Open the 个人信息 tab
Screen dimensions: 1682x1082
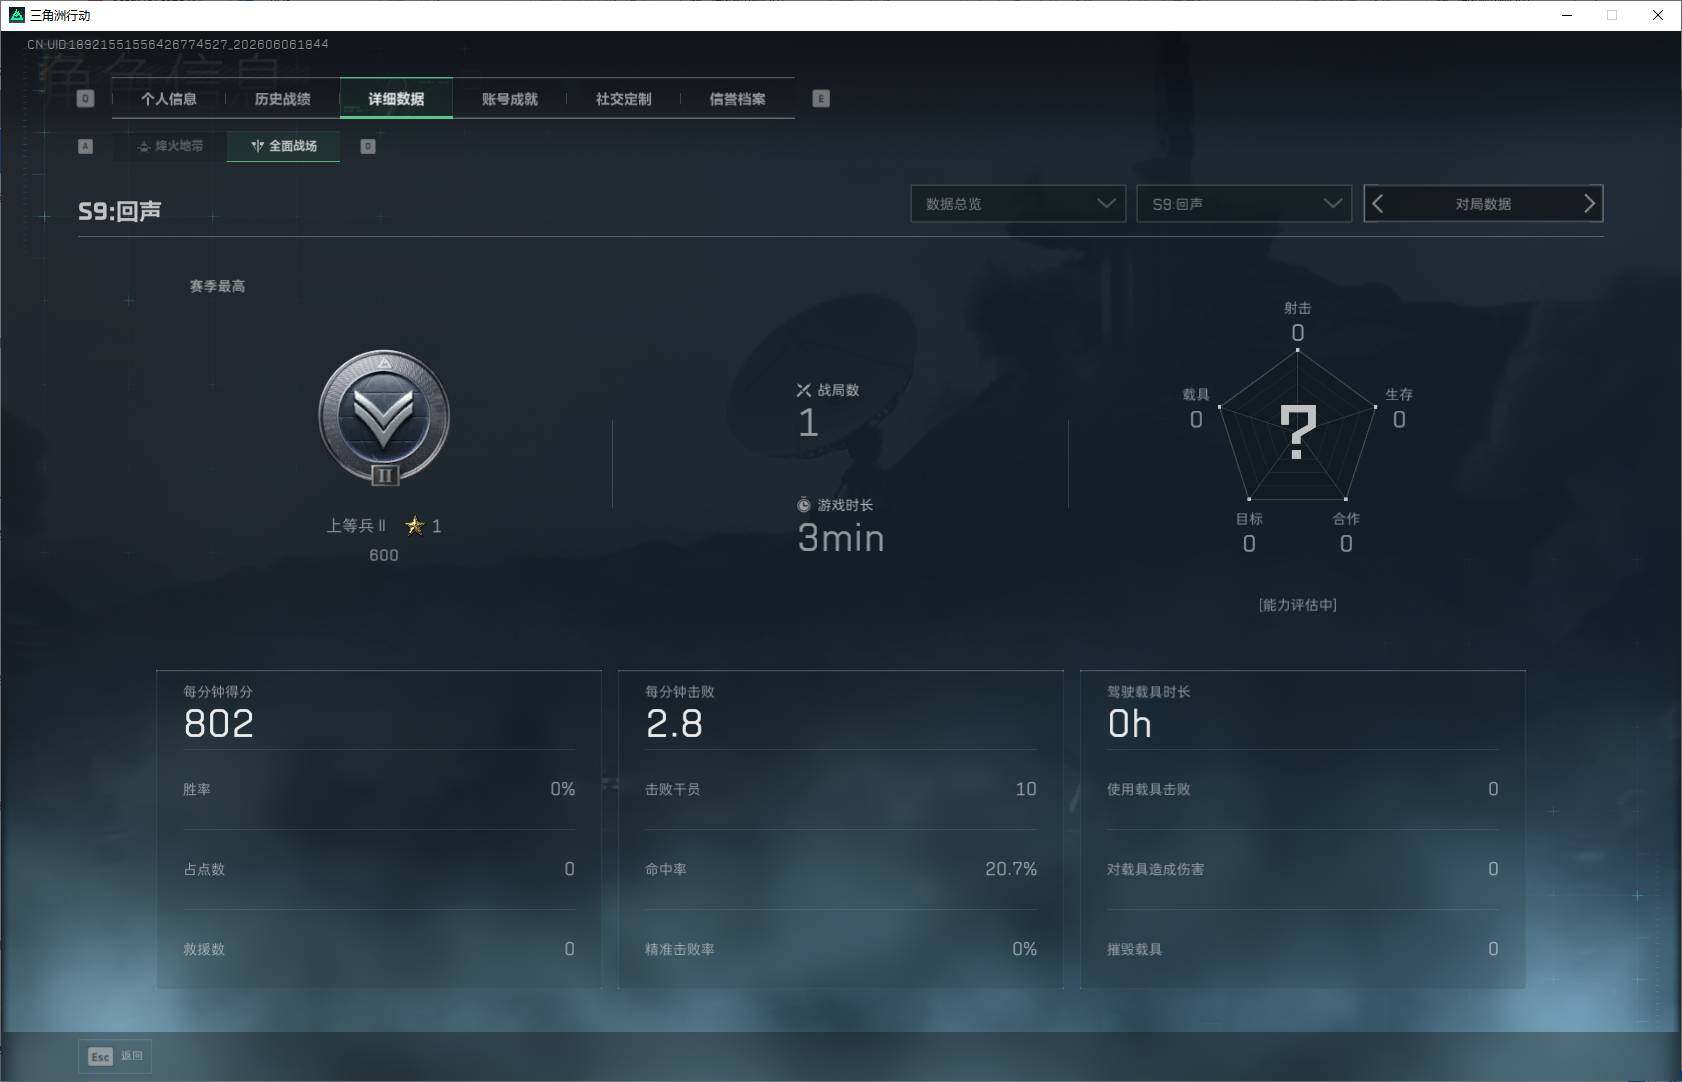169,99
